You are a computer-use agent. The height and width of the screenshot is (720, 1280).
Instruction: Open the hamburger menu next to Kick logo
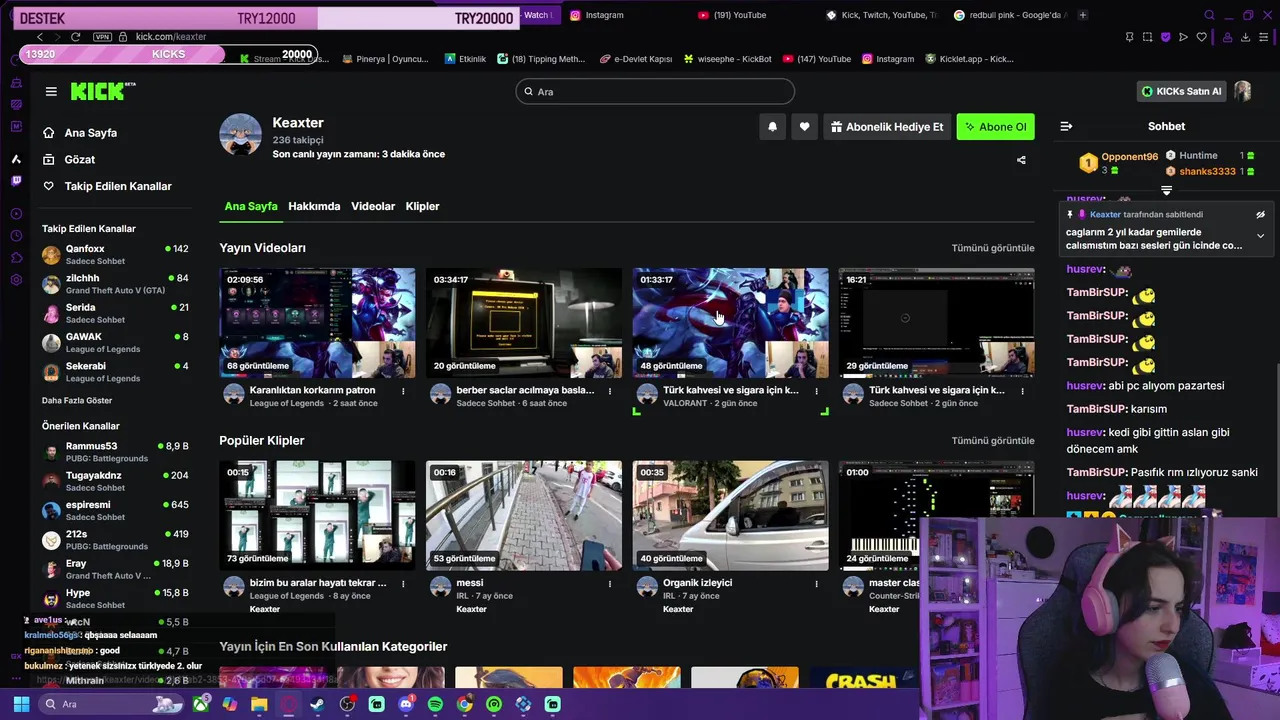coord(51,91)
